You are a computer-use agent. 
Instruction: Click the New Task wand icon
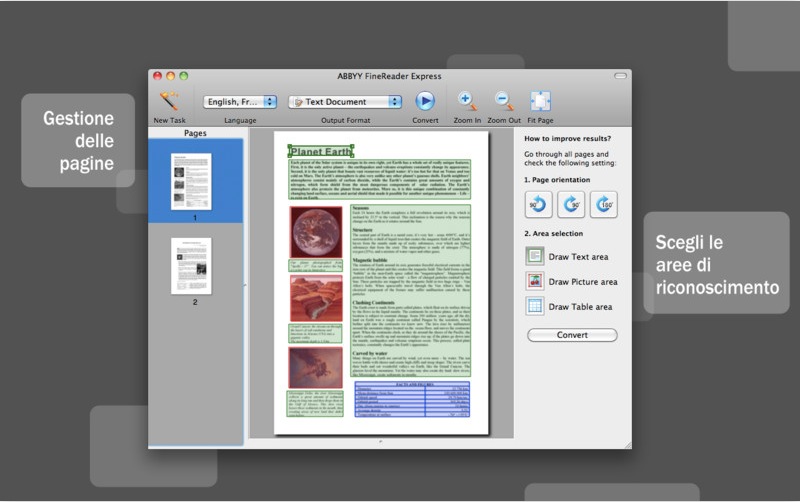[x=169, y=100]
